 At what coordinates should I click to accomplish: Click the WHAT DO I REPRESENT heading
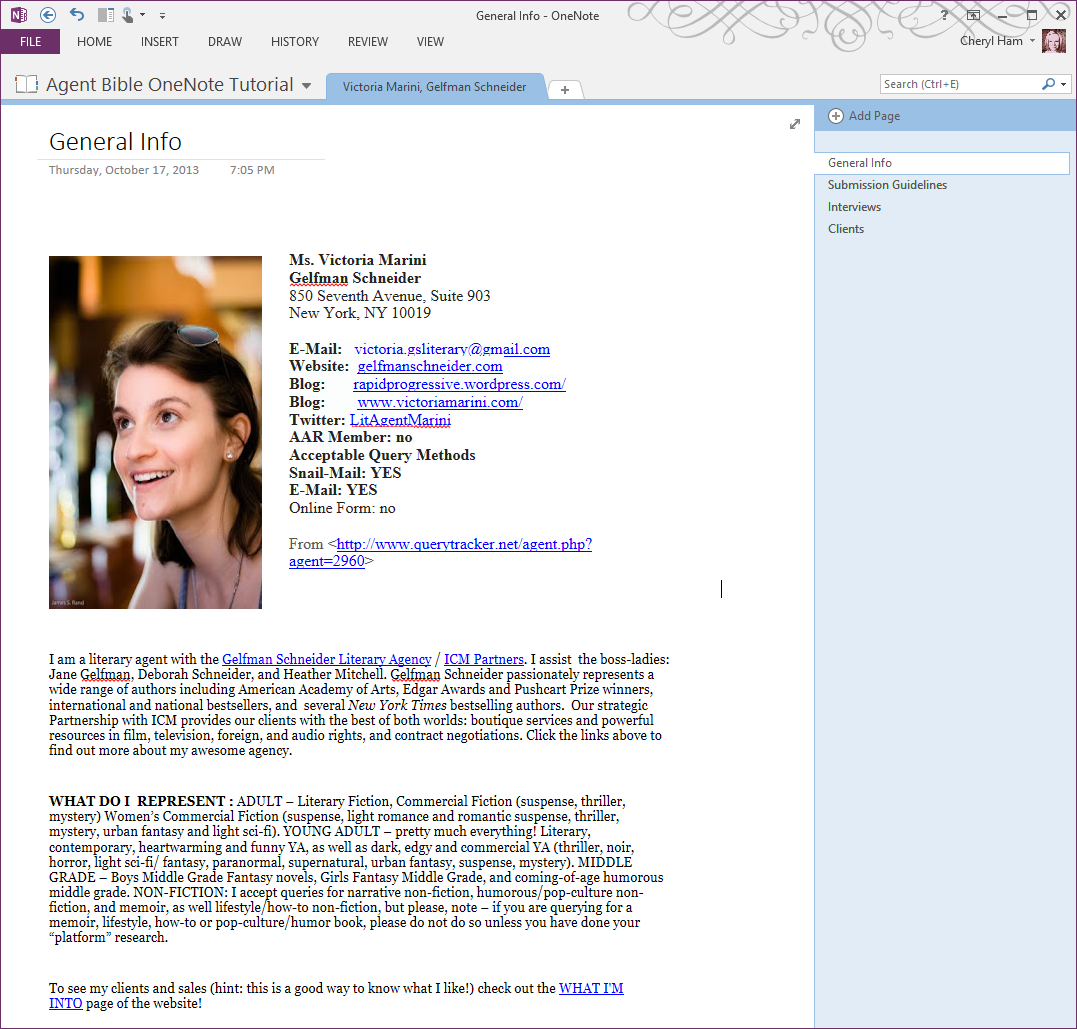(x=141, y=801)
